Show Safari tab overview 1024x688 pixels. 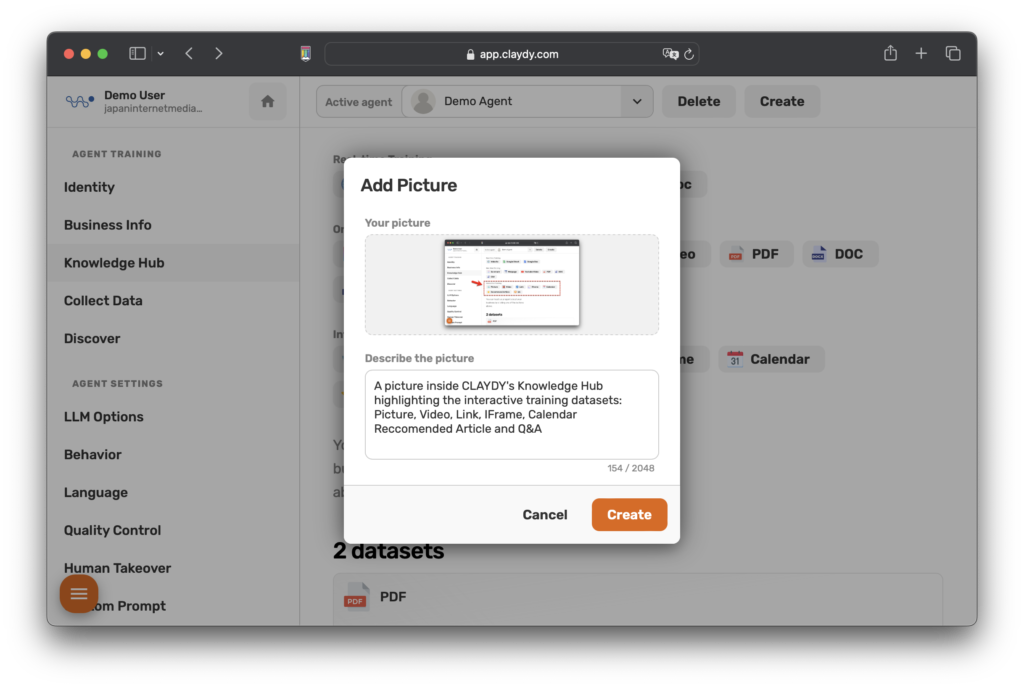[x=953, y=54]
